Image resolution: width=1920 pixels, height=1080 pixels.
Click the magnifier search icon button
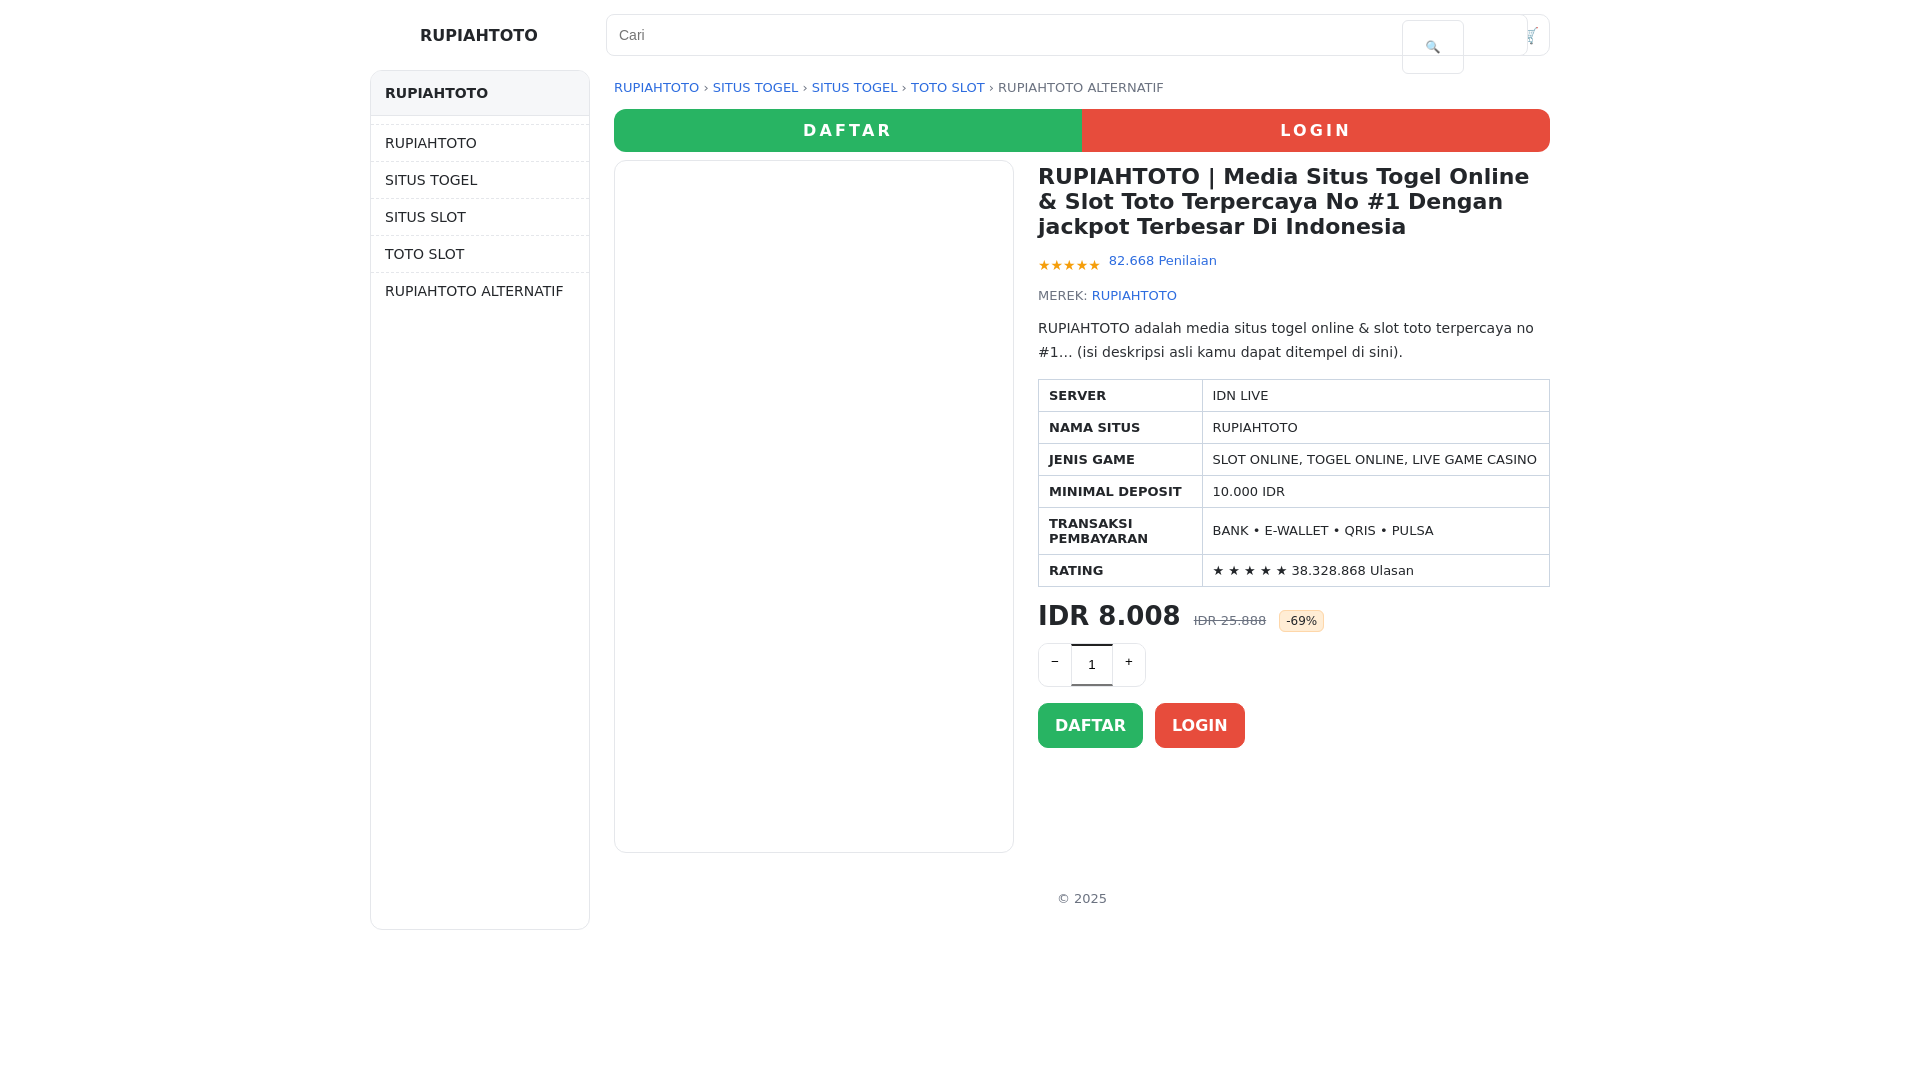(x=1432, y=47)
